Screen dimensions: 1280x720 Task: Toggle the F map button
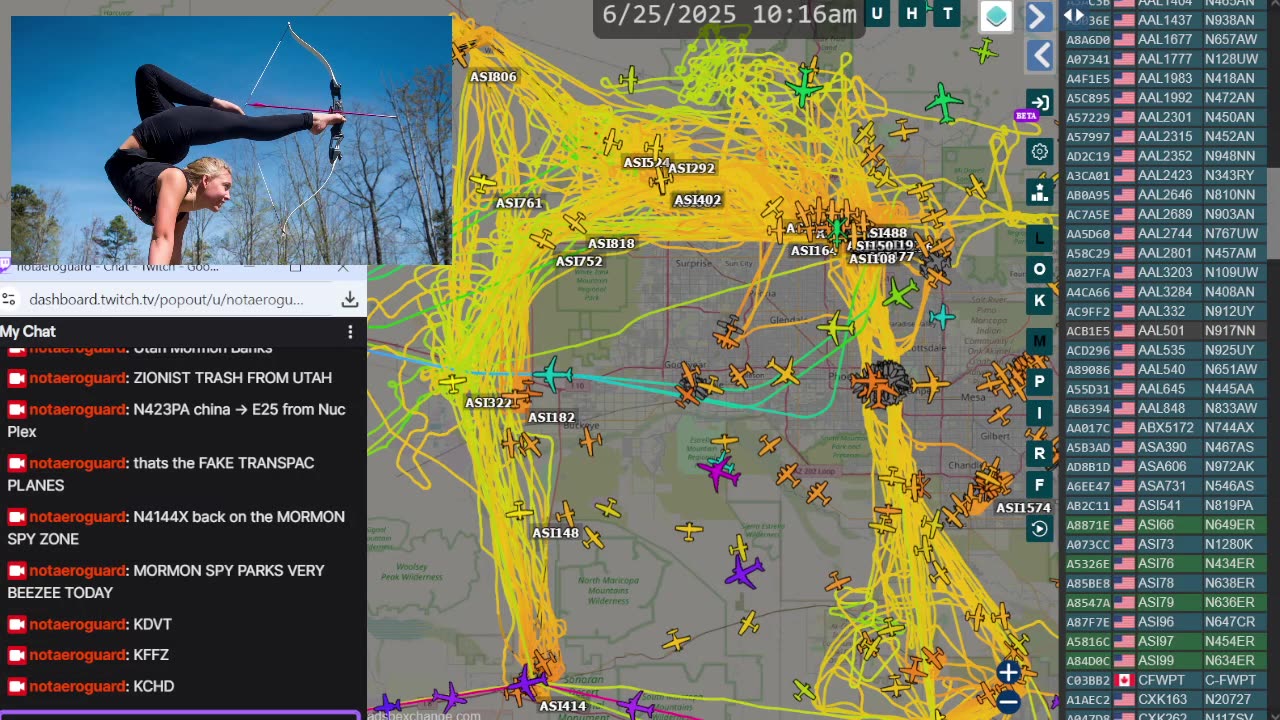tap(1040, 485)
